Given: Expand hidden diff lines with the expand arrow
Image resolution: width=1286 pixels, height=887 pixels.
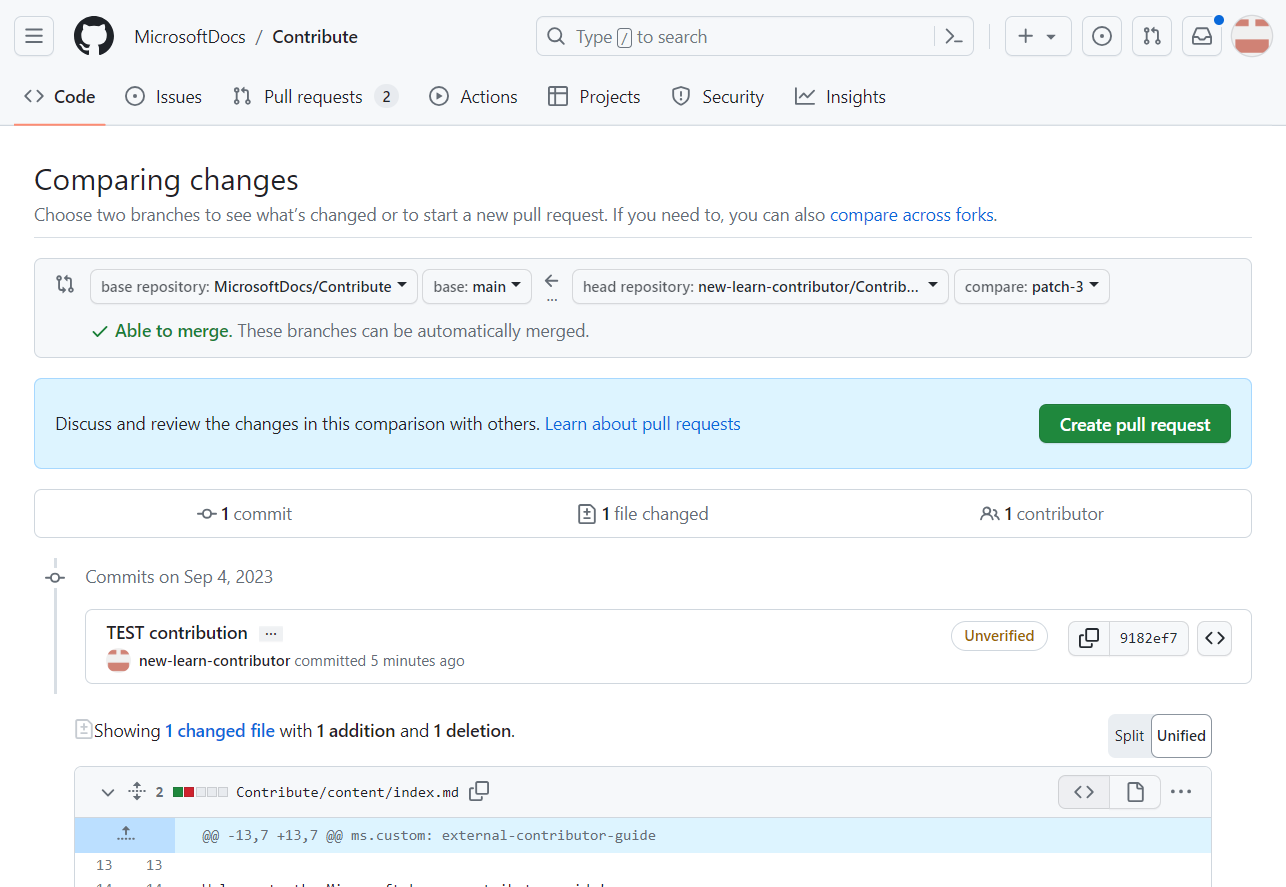Looking at the screenshot, I should 125,833.
